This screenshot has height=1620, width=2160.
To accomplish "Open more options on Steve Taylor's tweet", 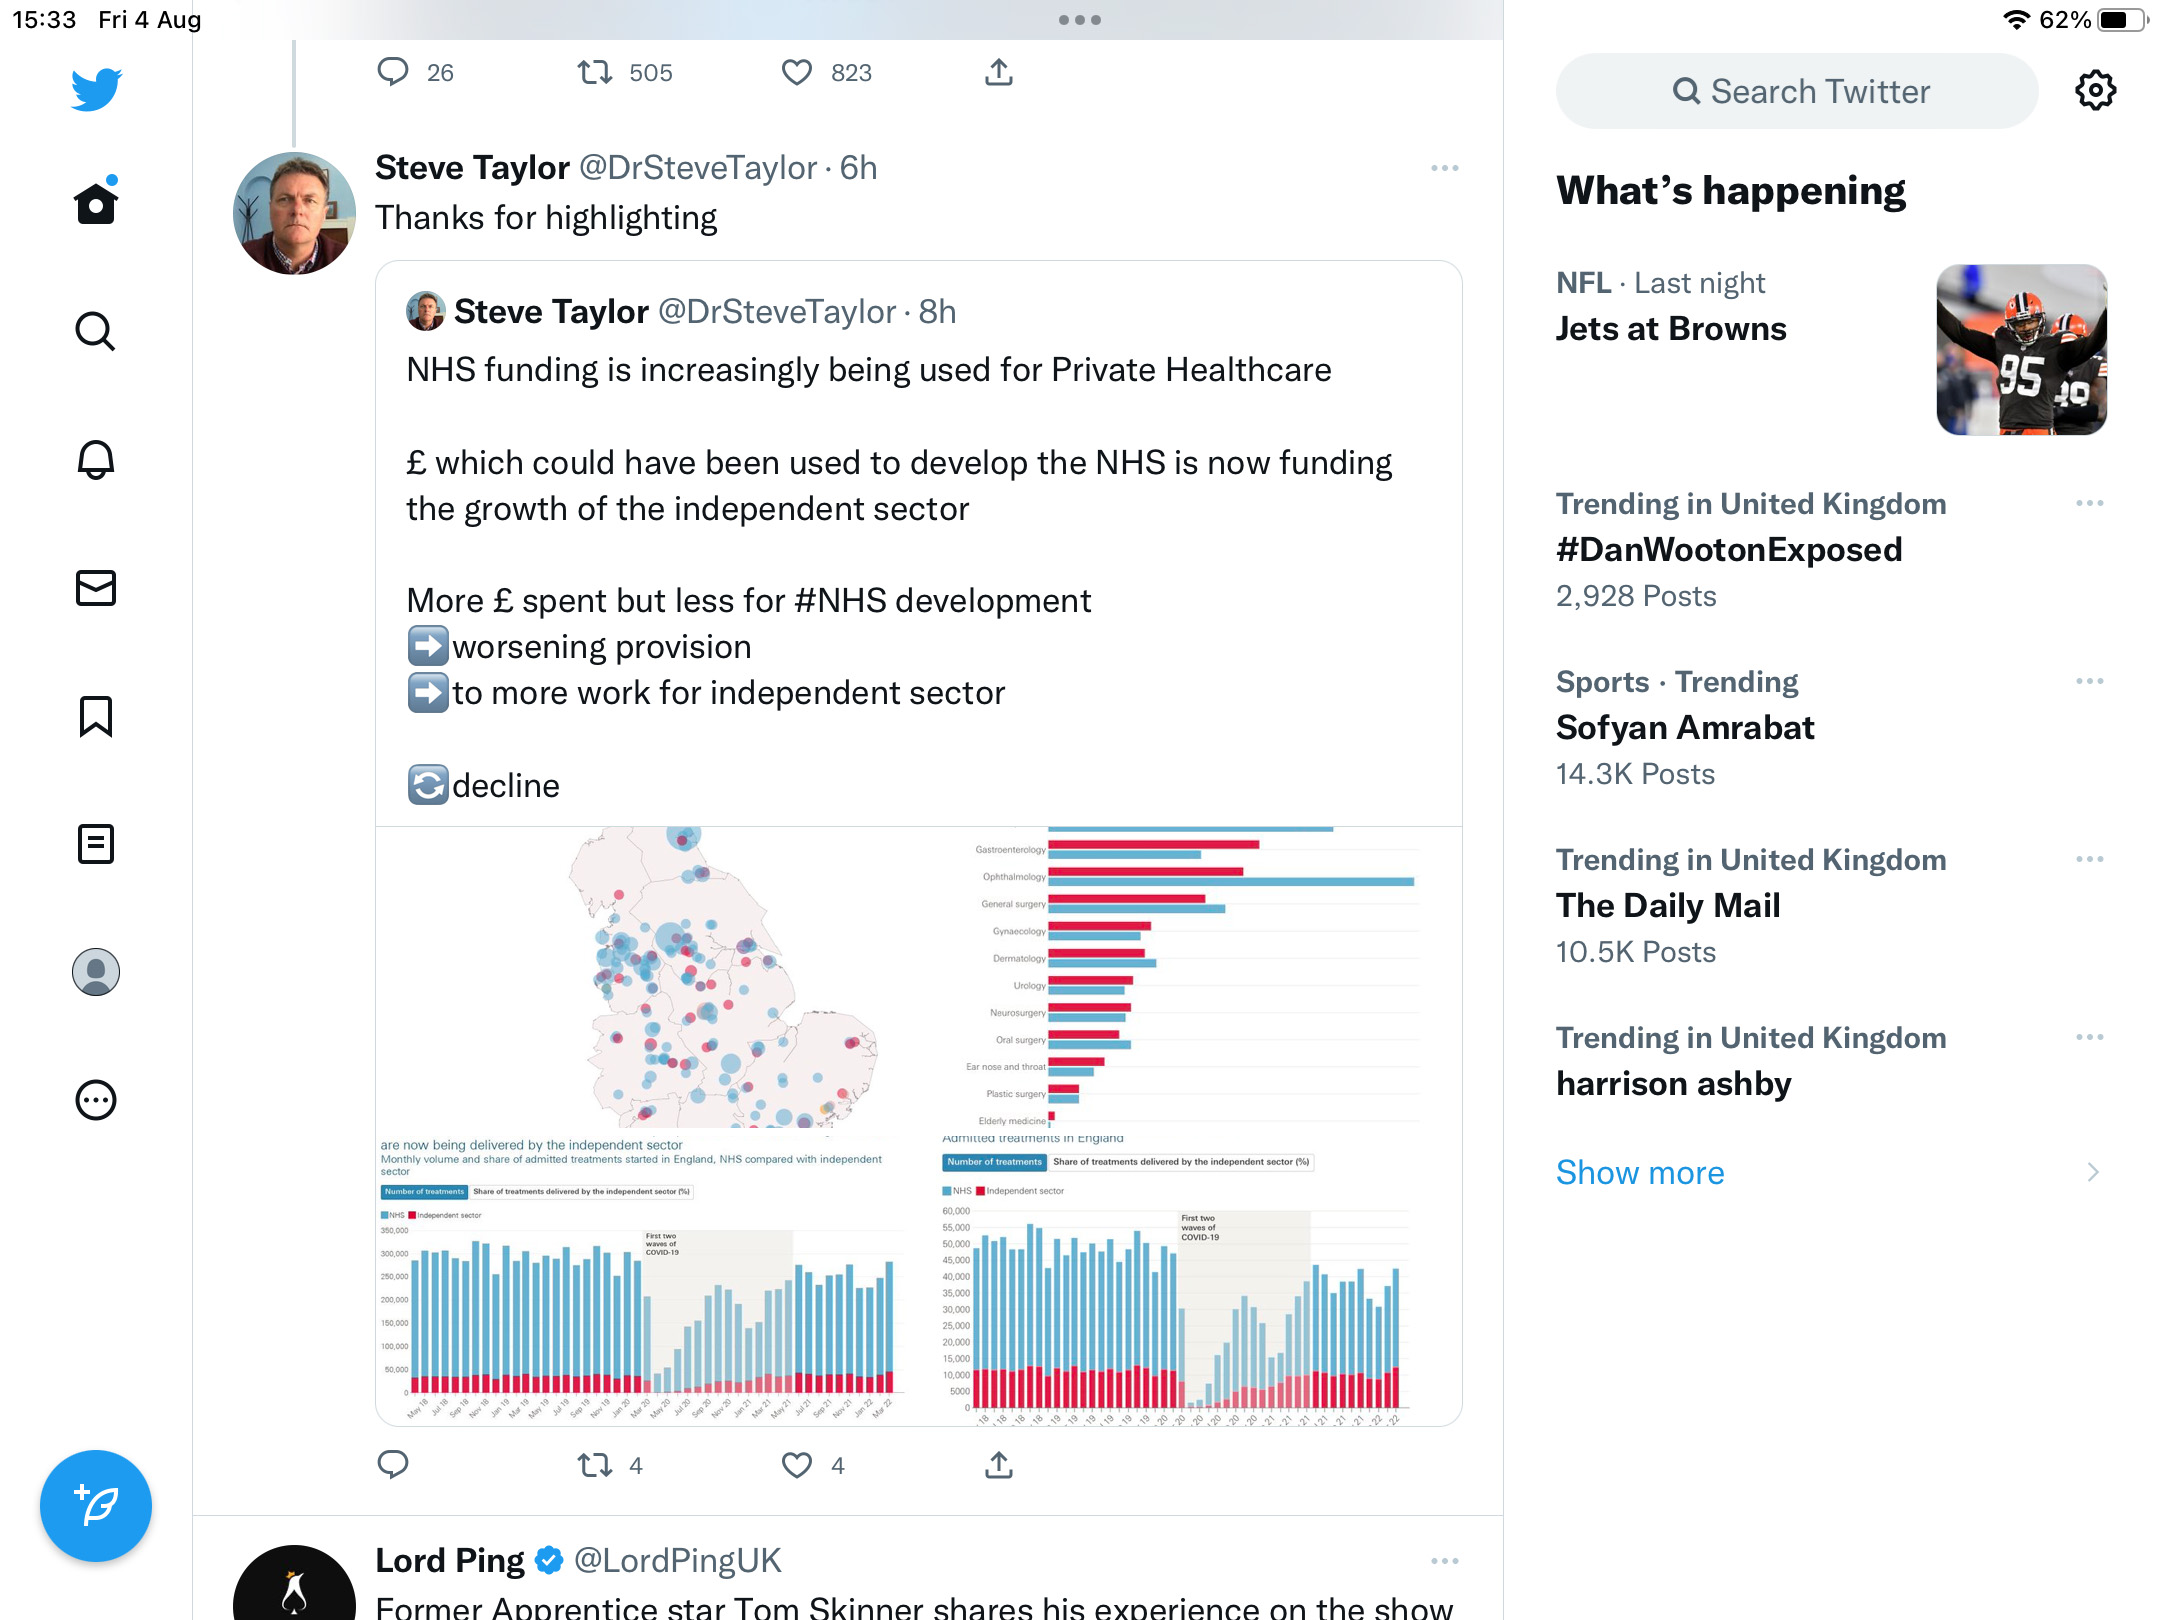I will pos(1445,168).
